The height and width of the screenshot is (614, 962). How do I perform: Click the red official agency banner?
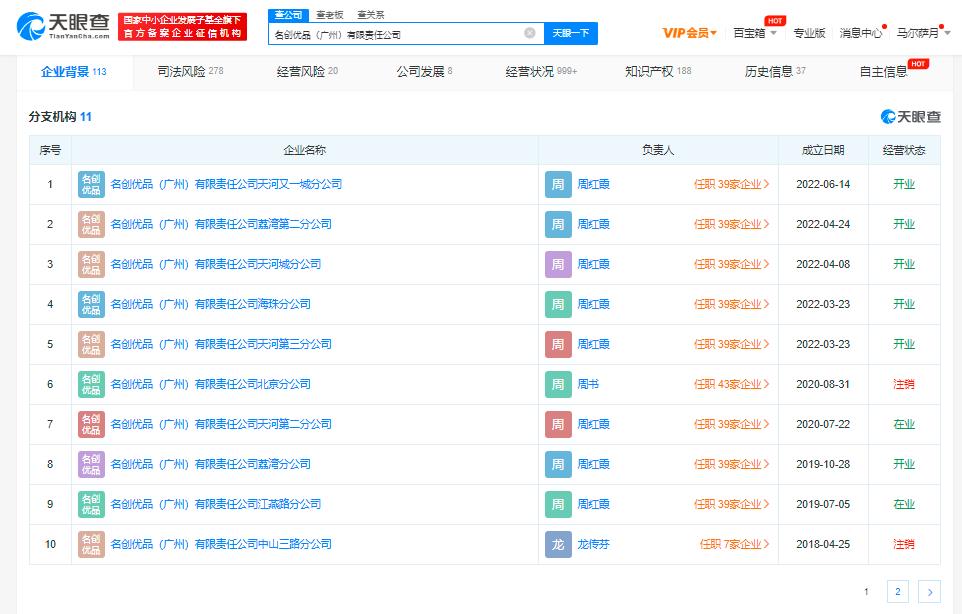tap(182, 26)
